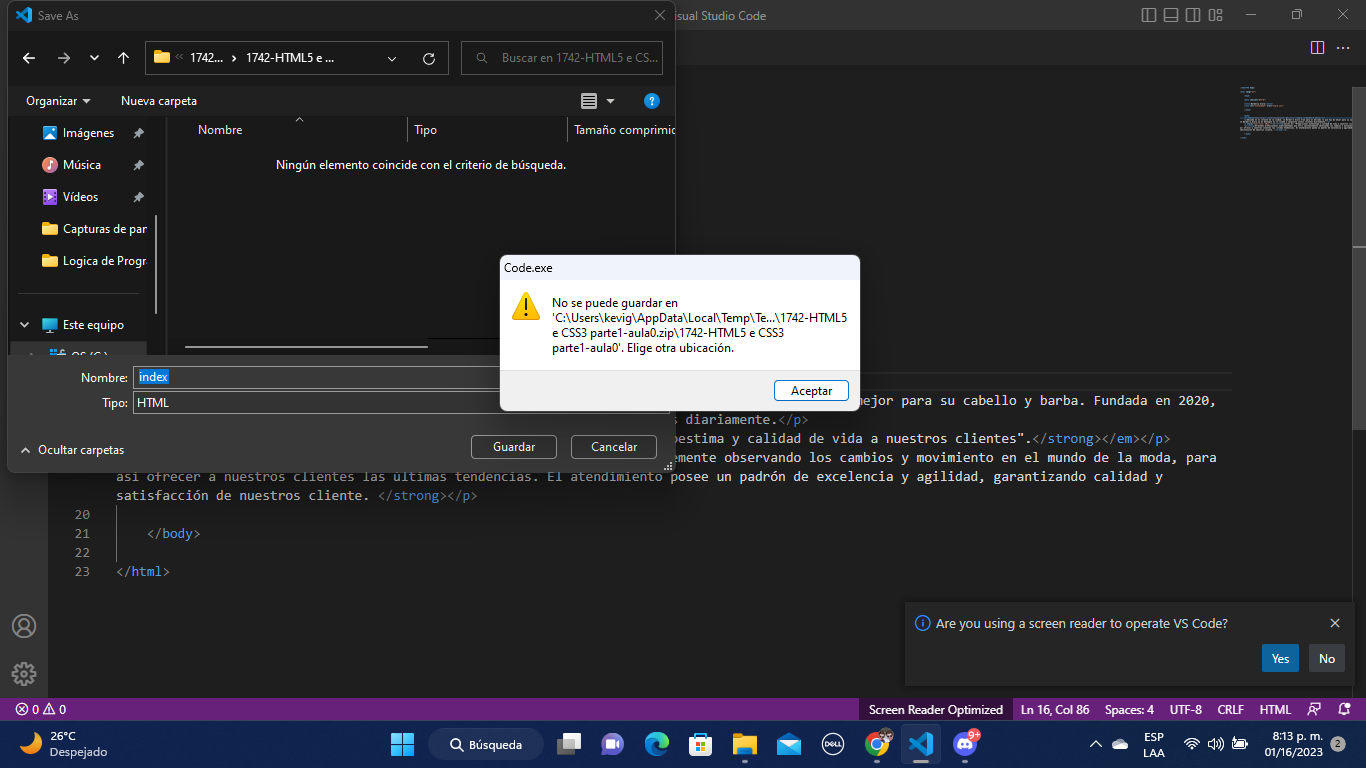The width and height of the screenshot is (1366, 768).
Task: Open the Tipo file type combo box
Action: (401, 403)
